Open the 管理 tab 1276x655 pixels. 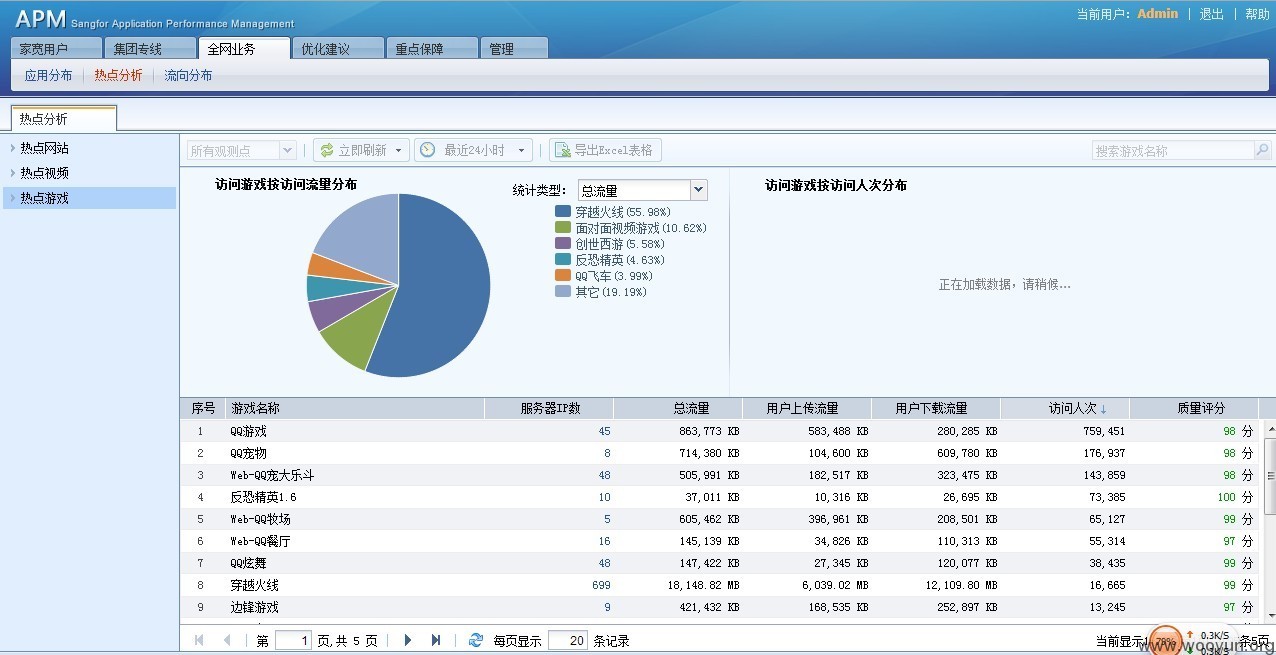coord(514,49)
